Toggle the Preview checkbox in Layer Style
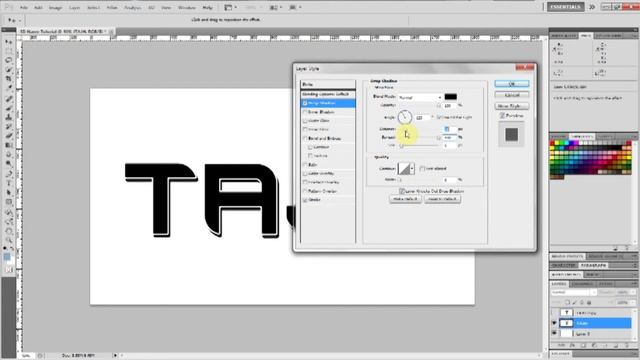The image size is (640, 360). [x=502, y=116]
